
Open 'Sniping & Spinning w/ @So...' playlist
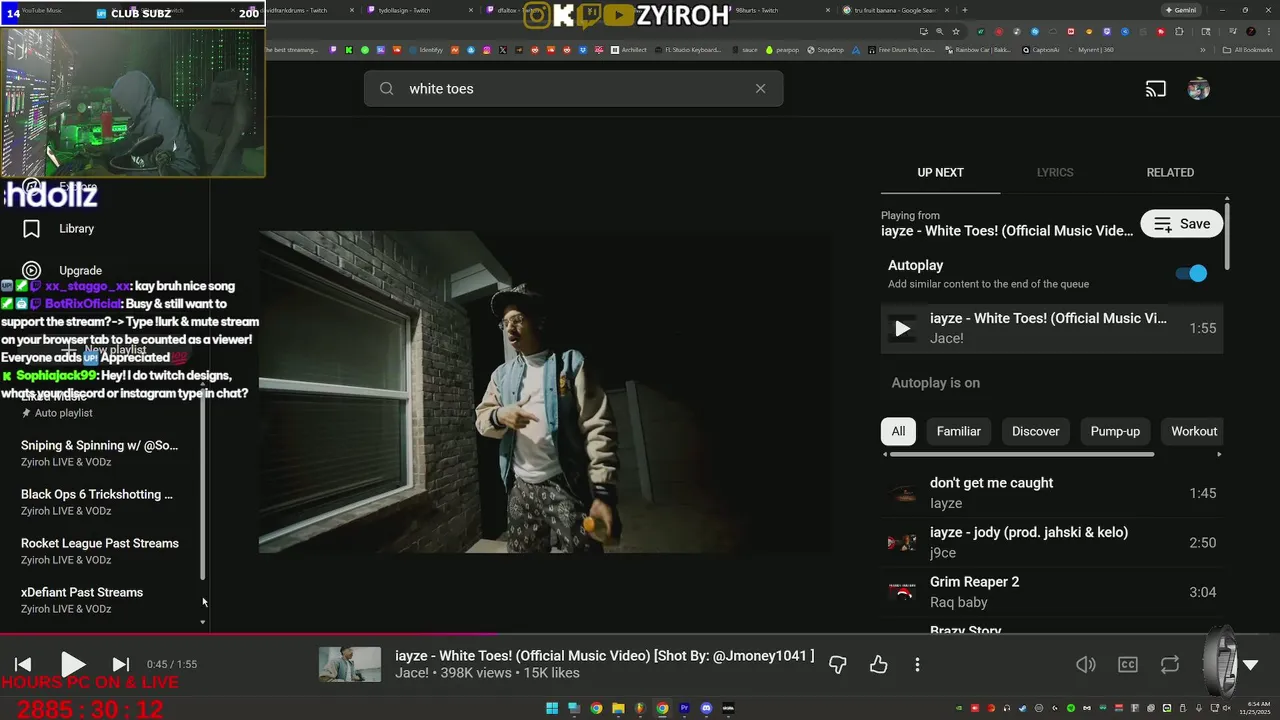tap(99, 454)
